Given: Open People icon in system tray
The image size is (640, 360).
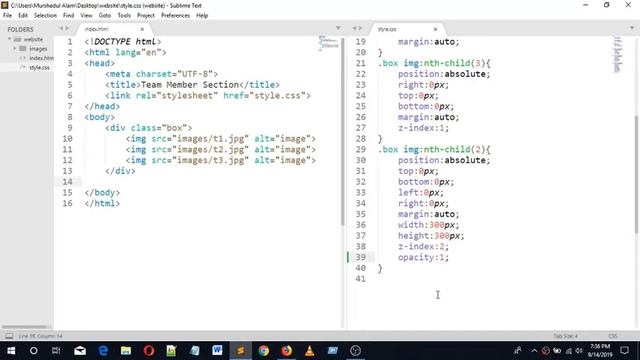Looking at the screenshot, I should point(518,351).
